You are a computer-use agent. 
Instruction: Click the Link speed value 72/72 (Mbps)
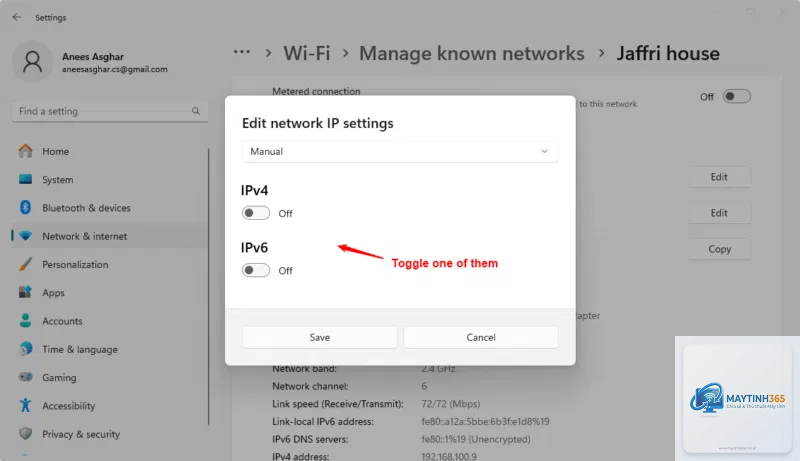pos(451,403)
